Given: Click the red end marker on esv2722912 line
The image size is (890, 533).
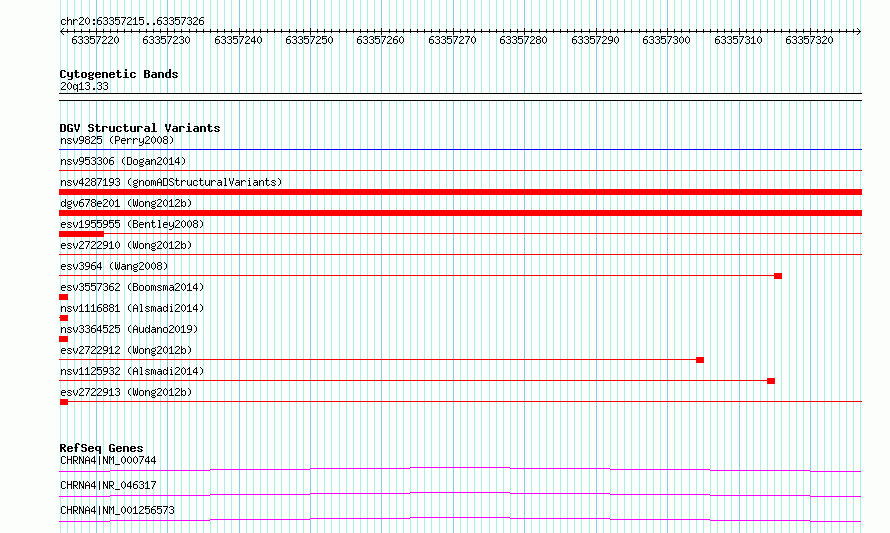Looking at the screenshot, I should (700, 360).
